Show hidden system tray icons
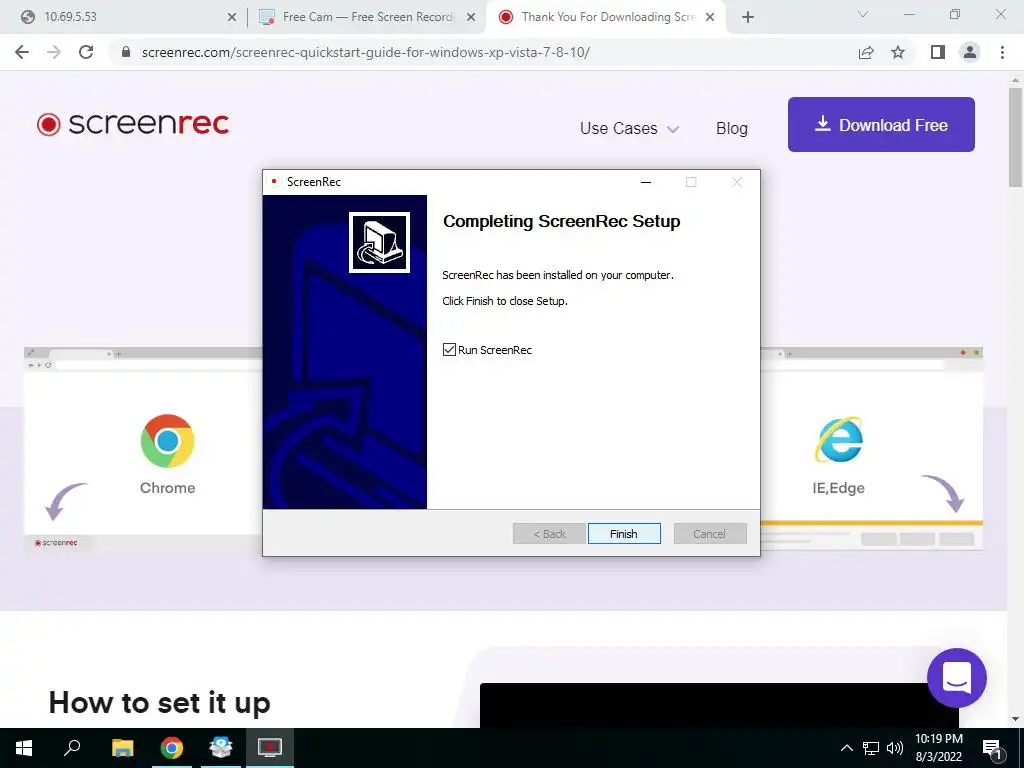1024x768 pixels. 846,748
